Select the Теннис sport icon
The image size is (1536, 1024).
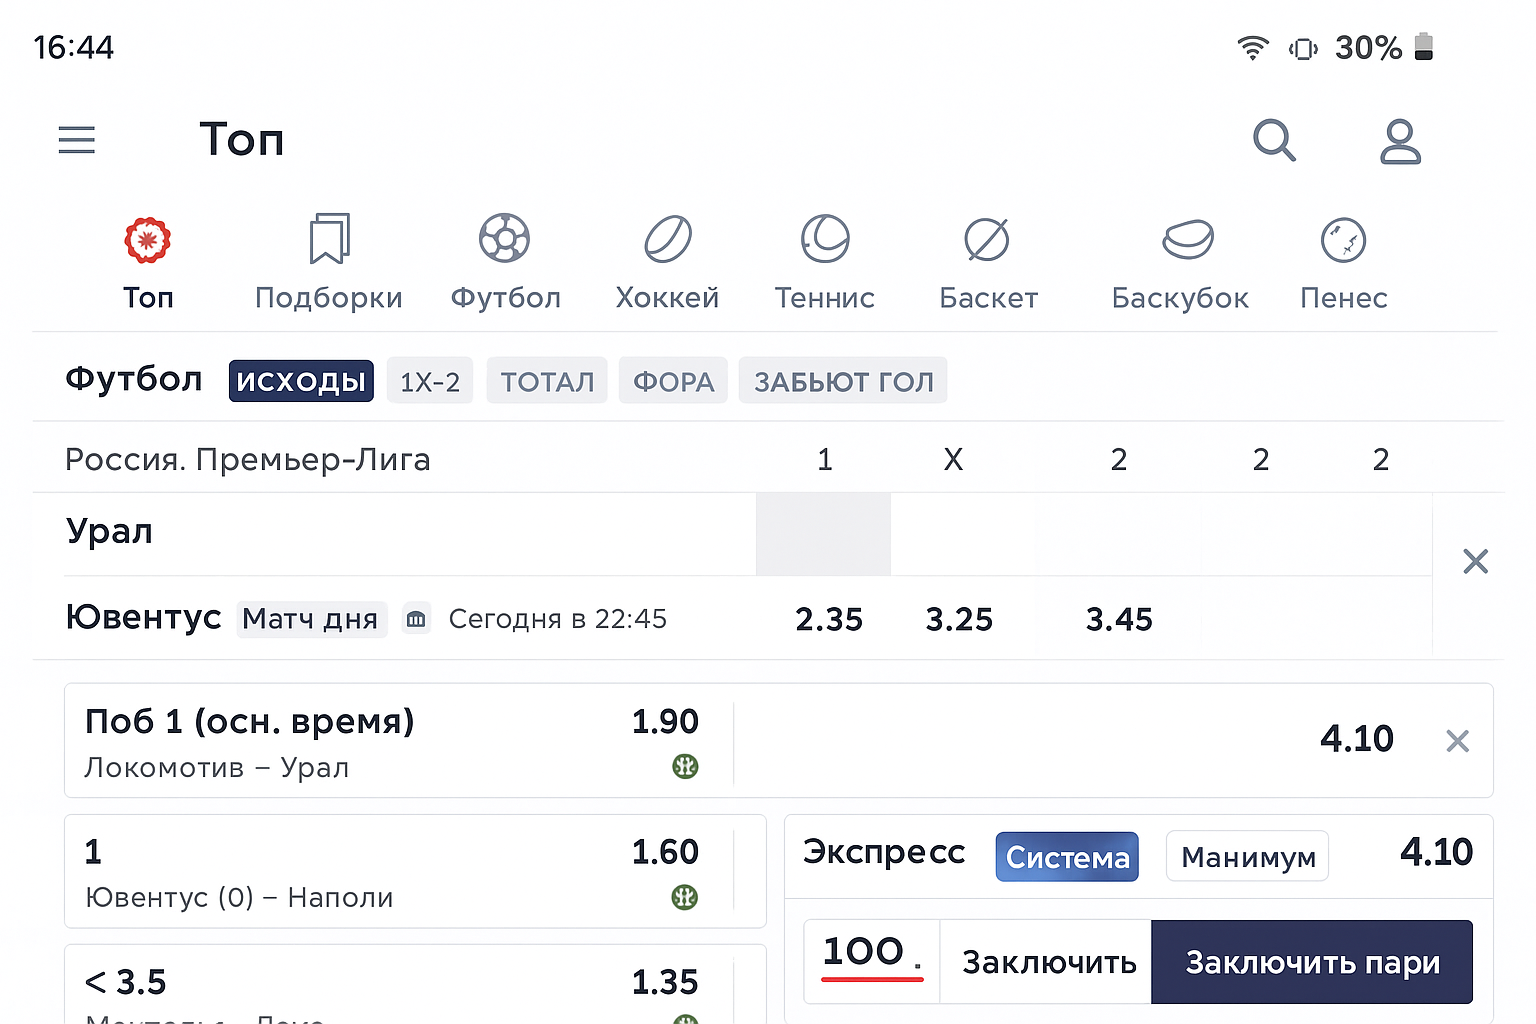click(x=825, y=239)
